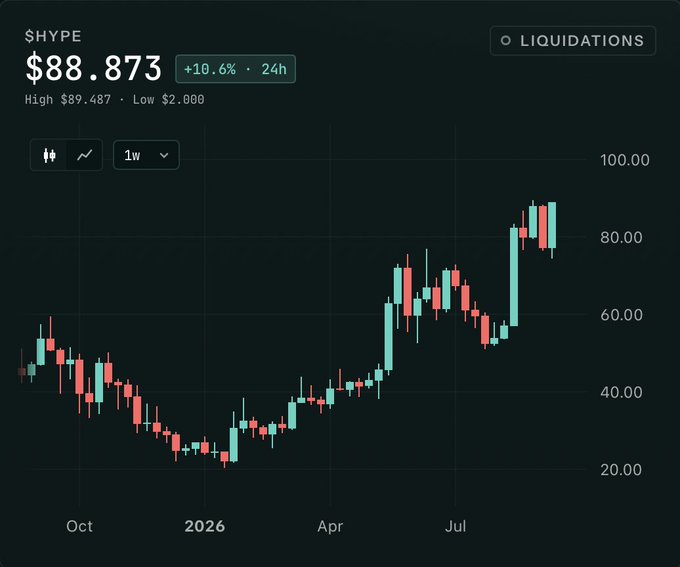680x567 pixels.
Task: Open the 1w timeframe dropdown
Action: click(x=146, y=155)
